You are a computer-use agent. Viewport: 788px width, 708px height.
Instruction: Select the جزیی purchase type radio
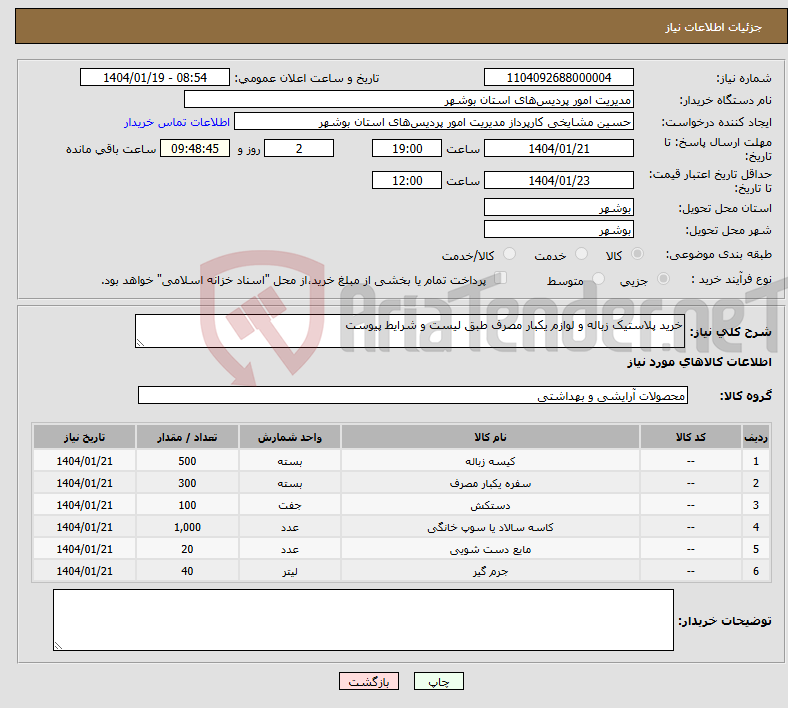661,280
